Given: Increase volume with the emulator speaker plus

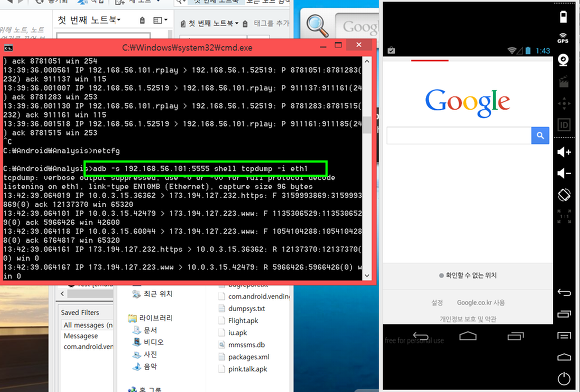Looking at the screenshot, I should click(x=564, y=152).
